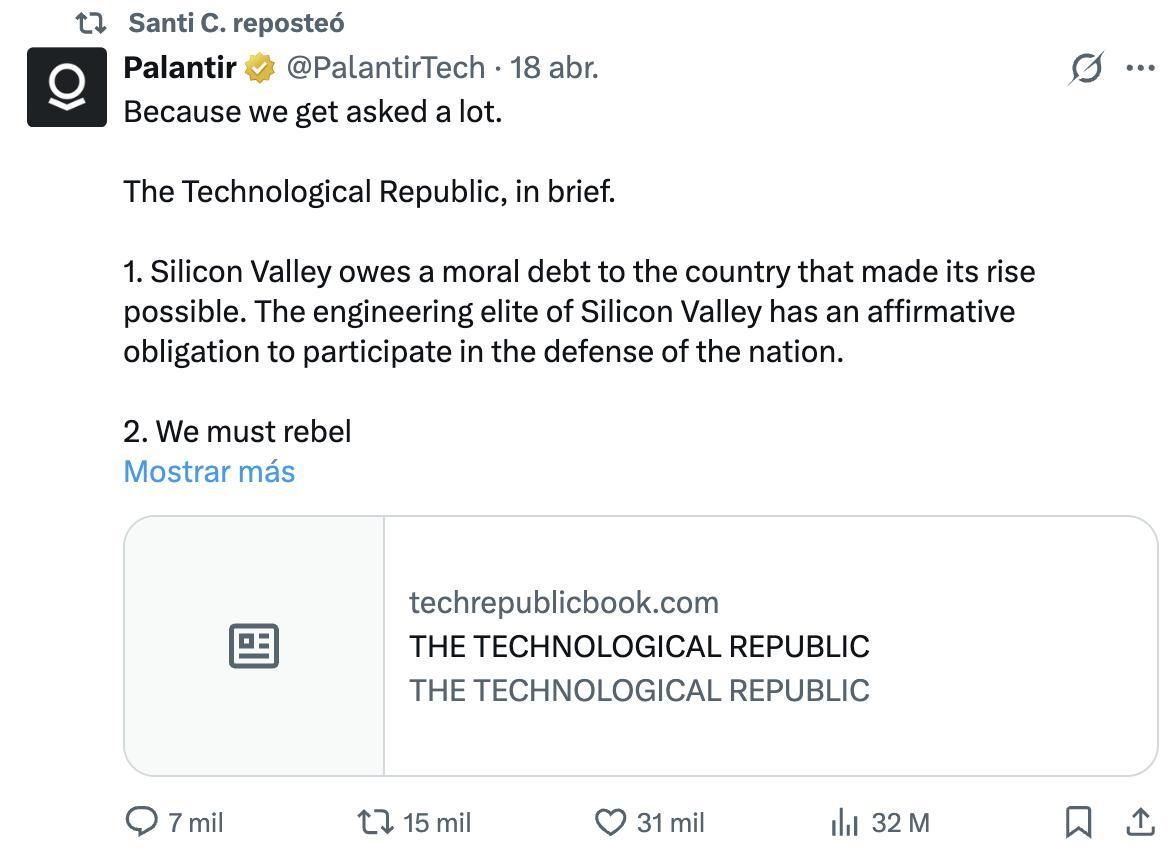The width and height of the screenshot is (1176, 854).
Task: Click the newspaper placeholder icon on the card
Action: (253, 646)
